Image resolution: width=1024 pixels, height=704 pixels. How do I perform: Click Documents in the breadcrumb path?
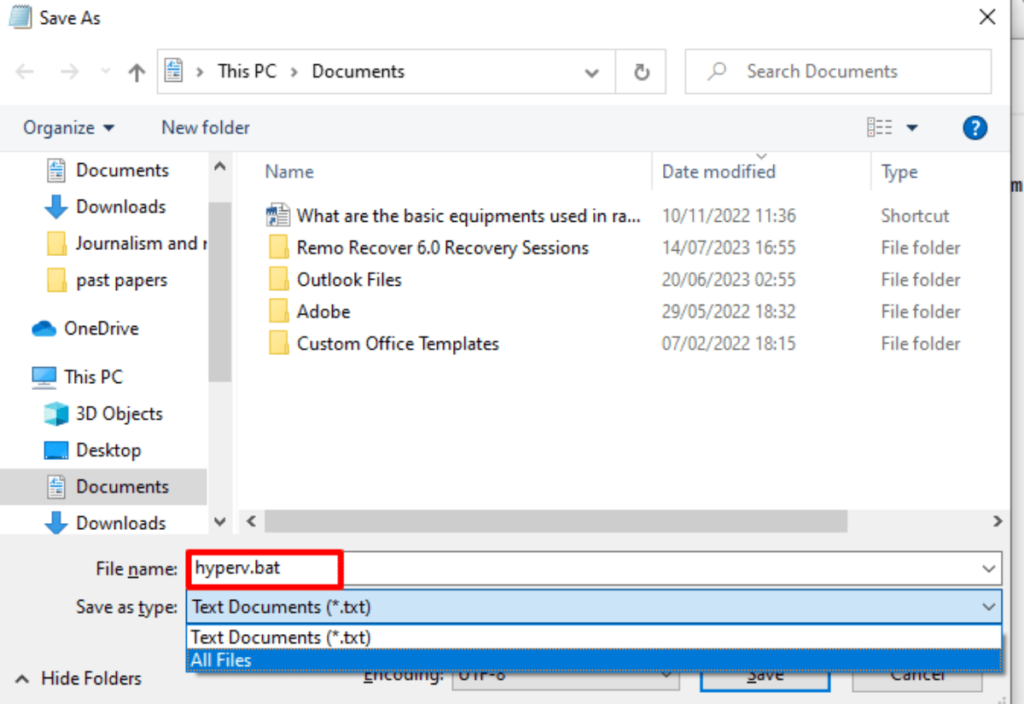click(357, 71)
